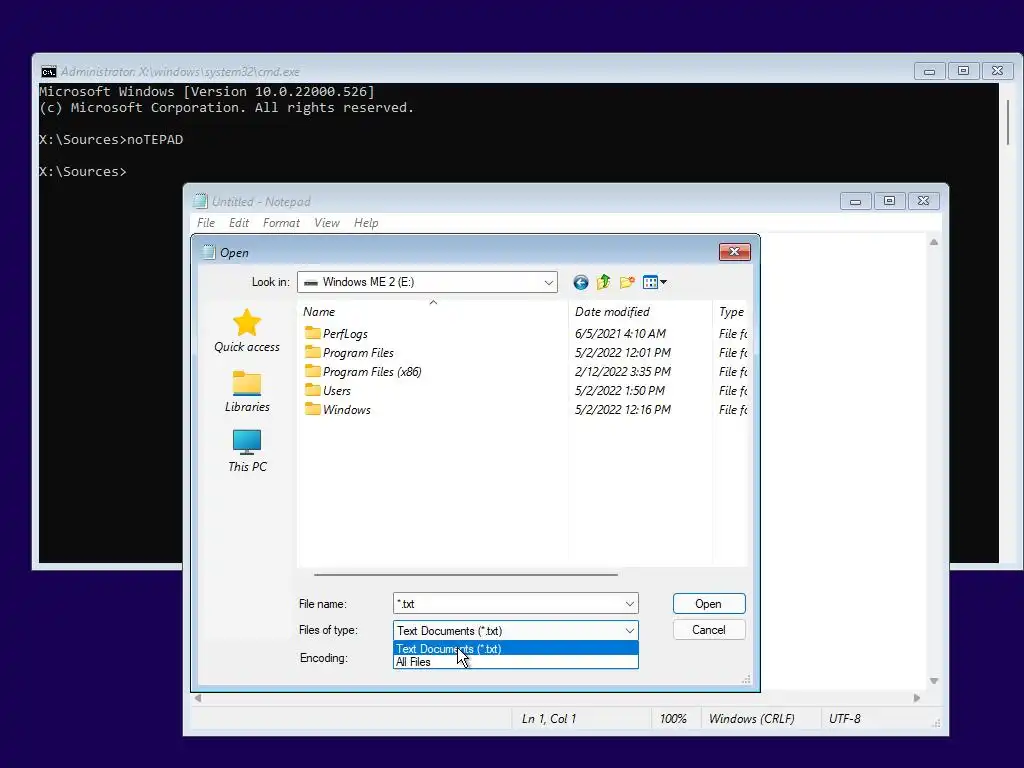This screenshot has height=768, width=1024.
Task: Click the Open button in dialog
Action: tap(709, 603)
